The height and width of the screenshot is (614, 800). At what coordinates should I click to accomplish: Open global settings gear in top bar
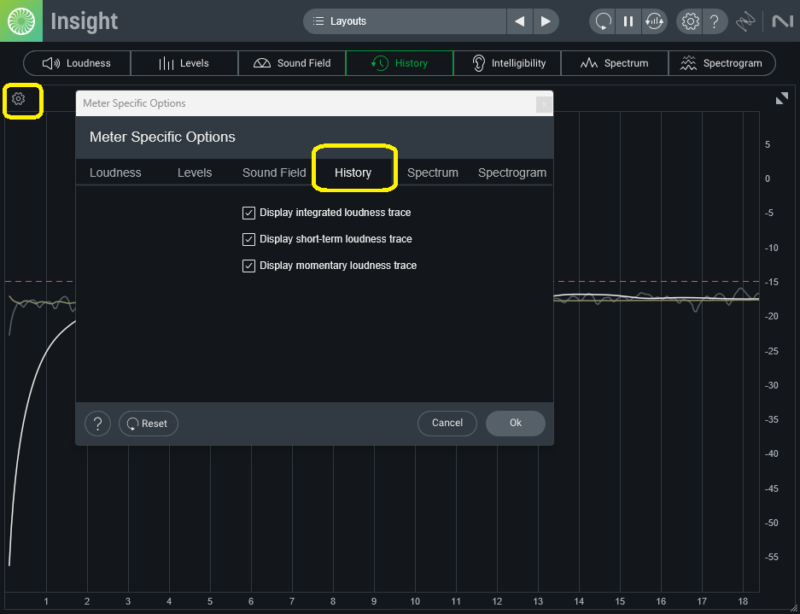(689, 21)
